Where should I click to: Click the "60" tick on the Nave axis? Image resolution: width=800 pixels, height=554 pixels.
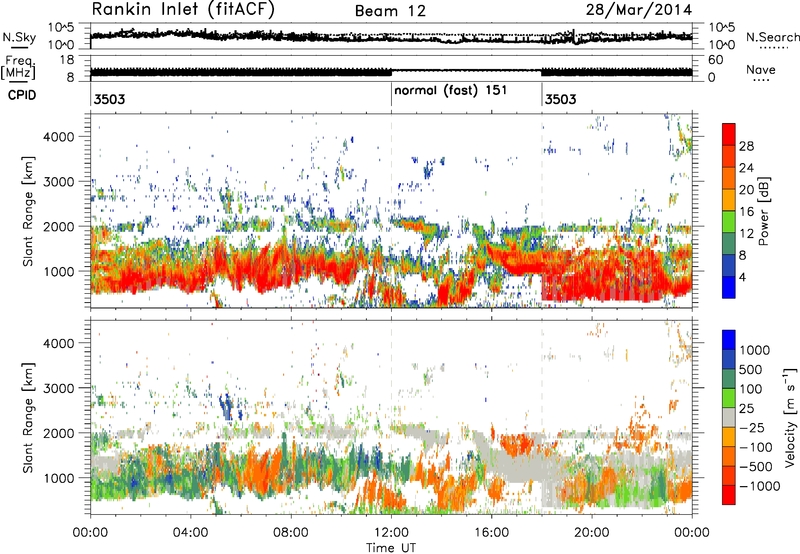pos(716,60)
